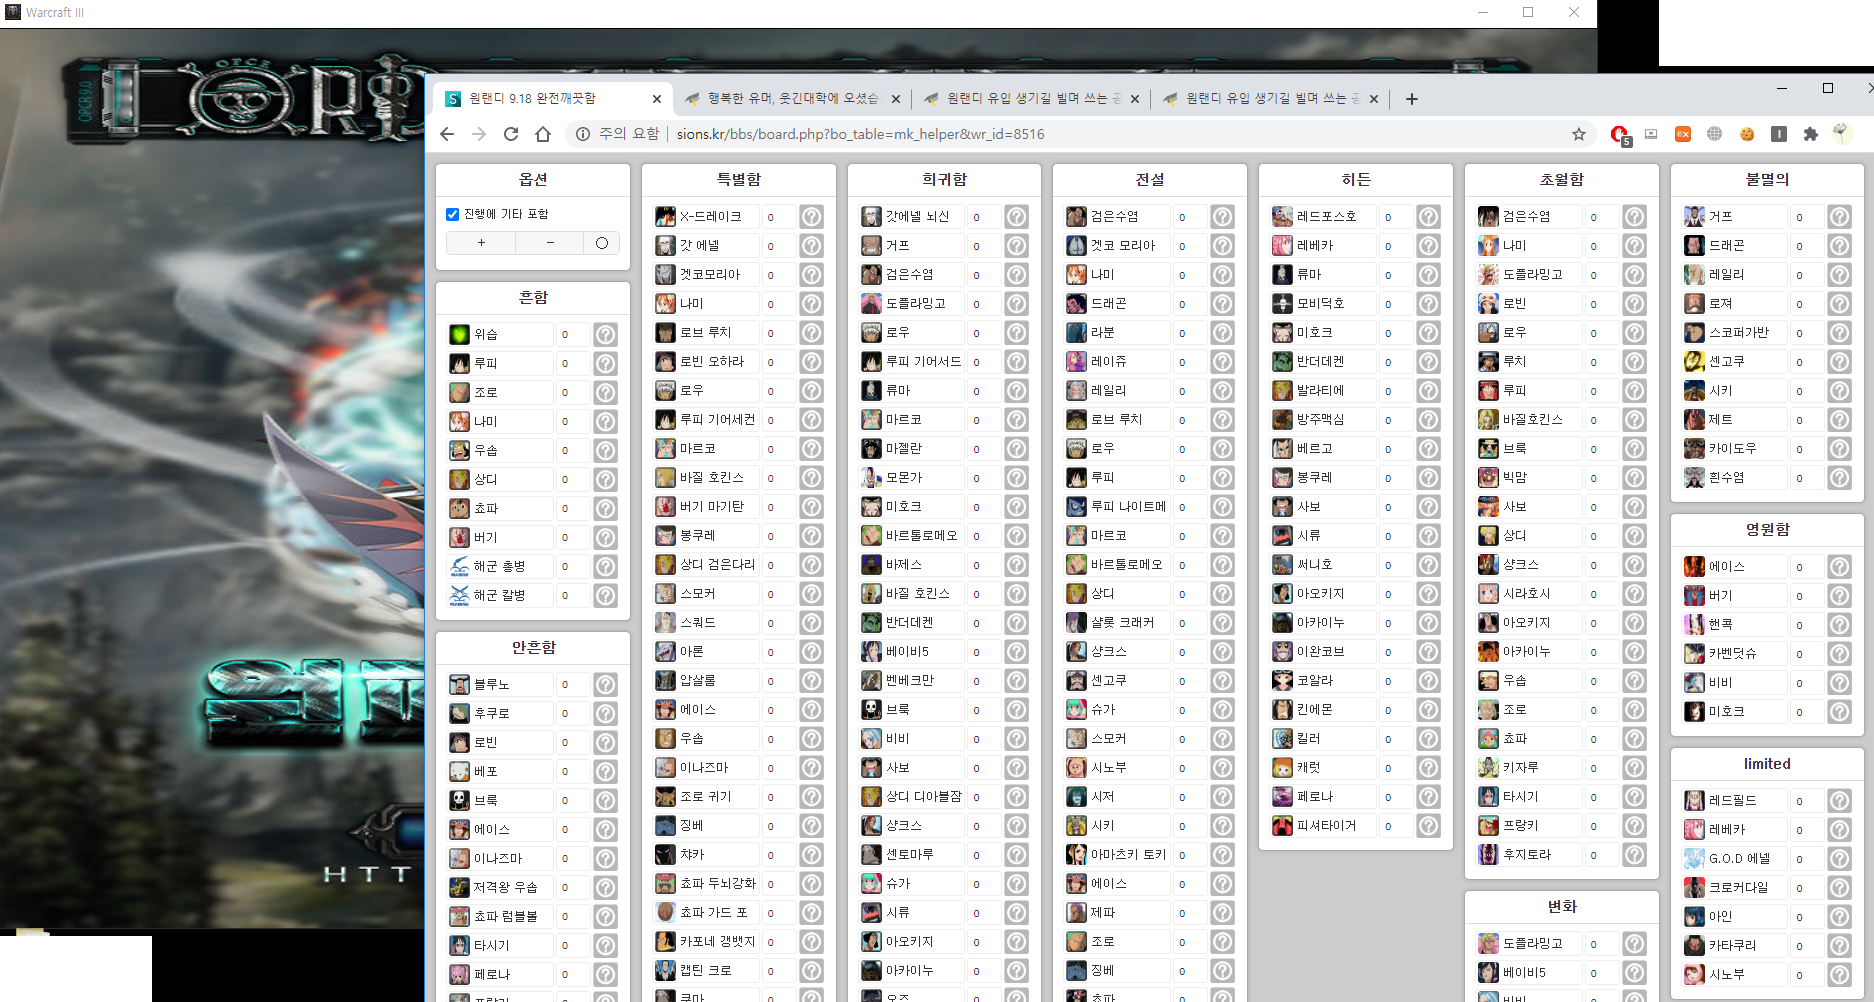Click the help icon next to 스코퍼가반

click(1839, 333)
